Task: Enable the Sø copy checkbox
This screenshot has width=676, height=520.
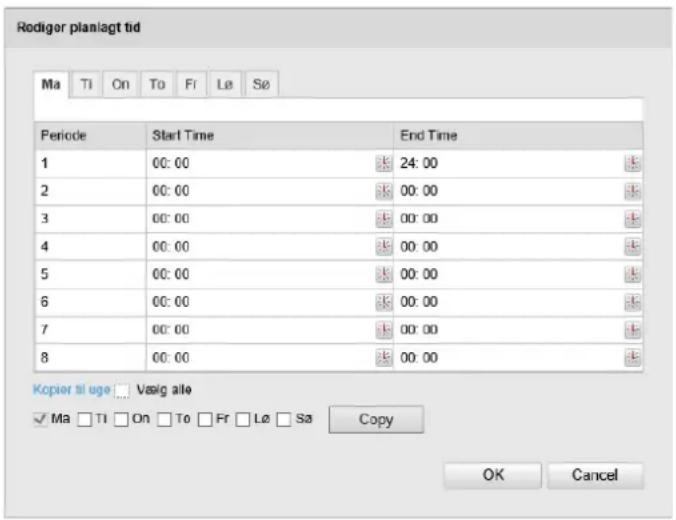Action: [284, 419]
